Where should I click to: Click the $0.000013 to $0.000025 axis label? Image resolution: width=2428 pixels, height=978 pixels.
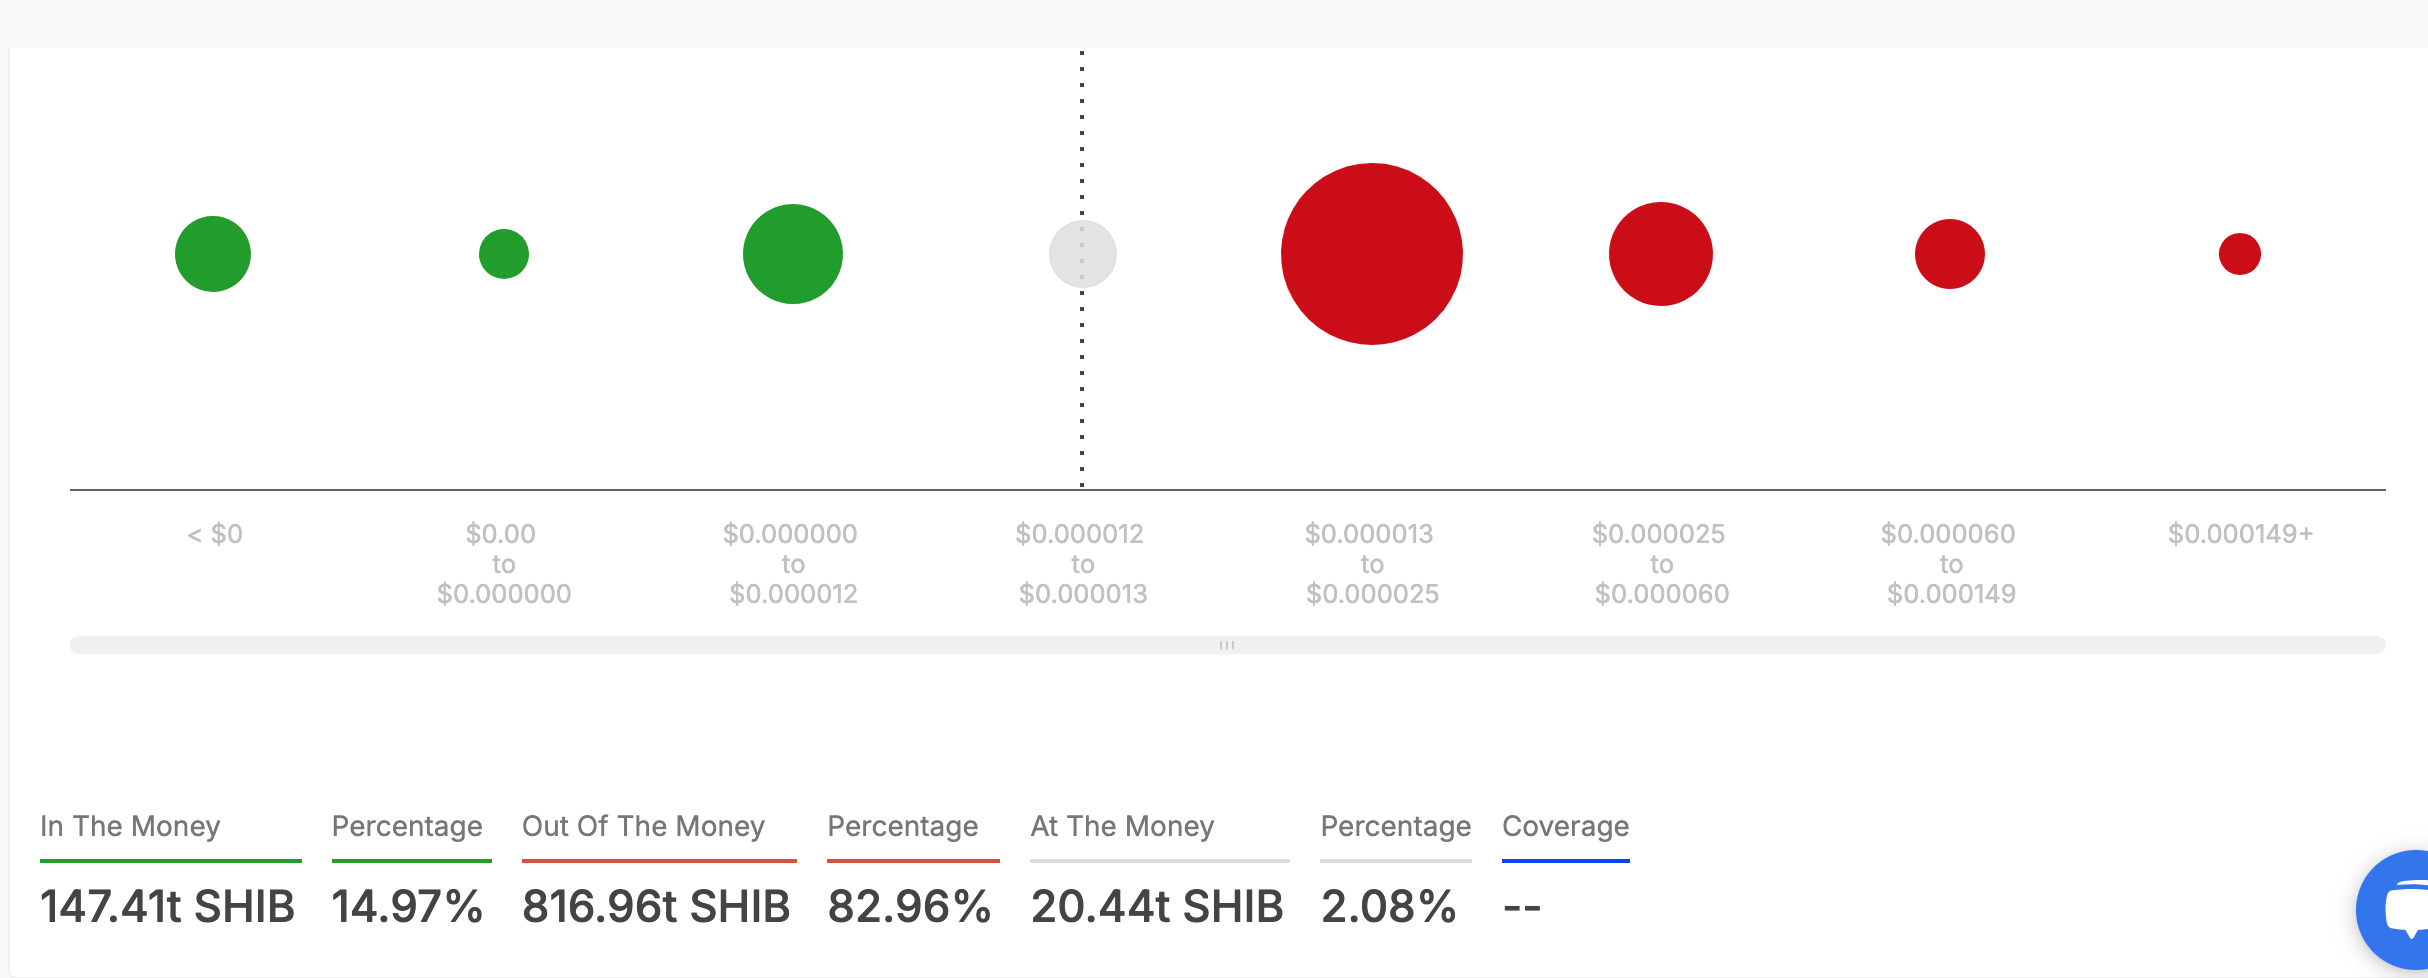click(x=1371, y=564)
